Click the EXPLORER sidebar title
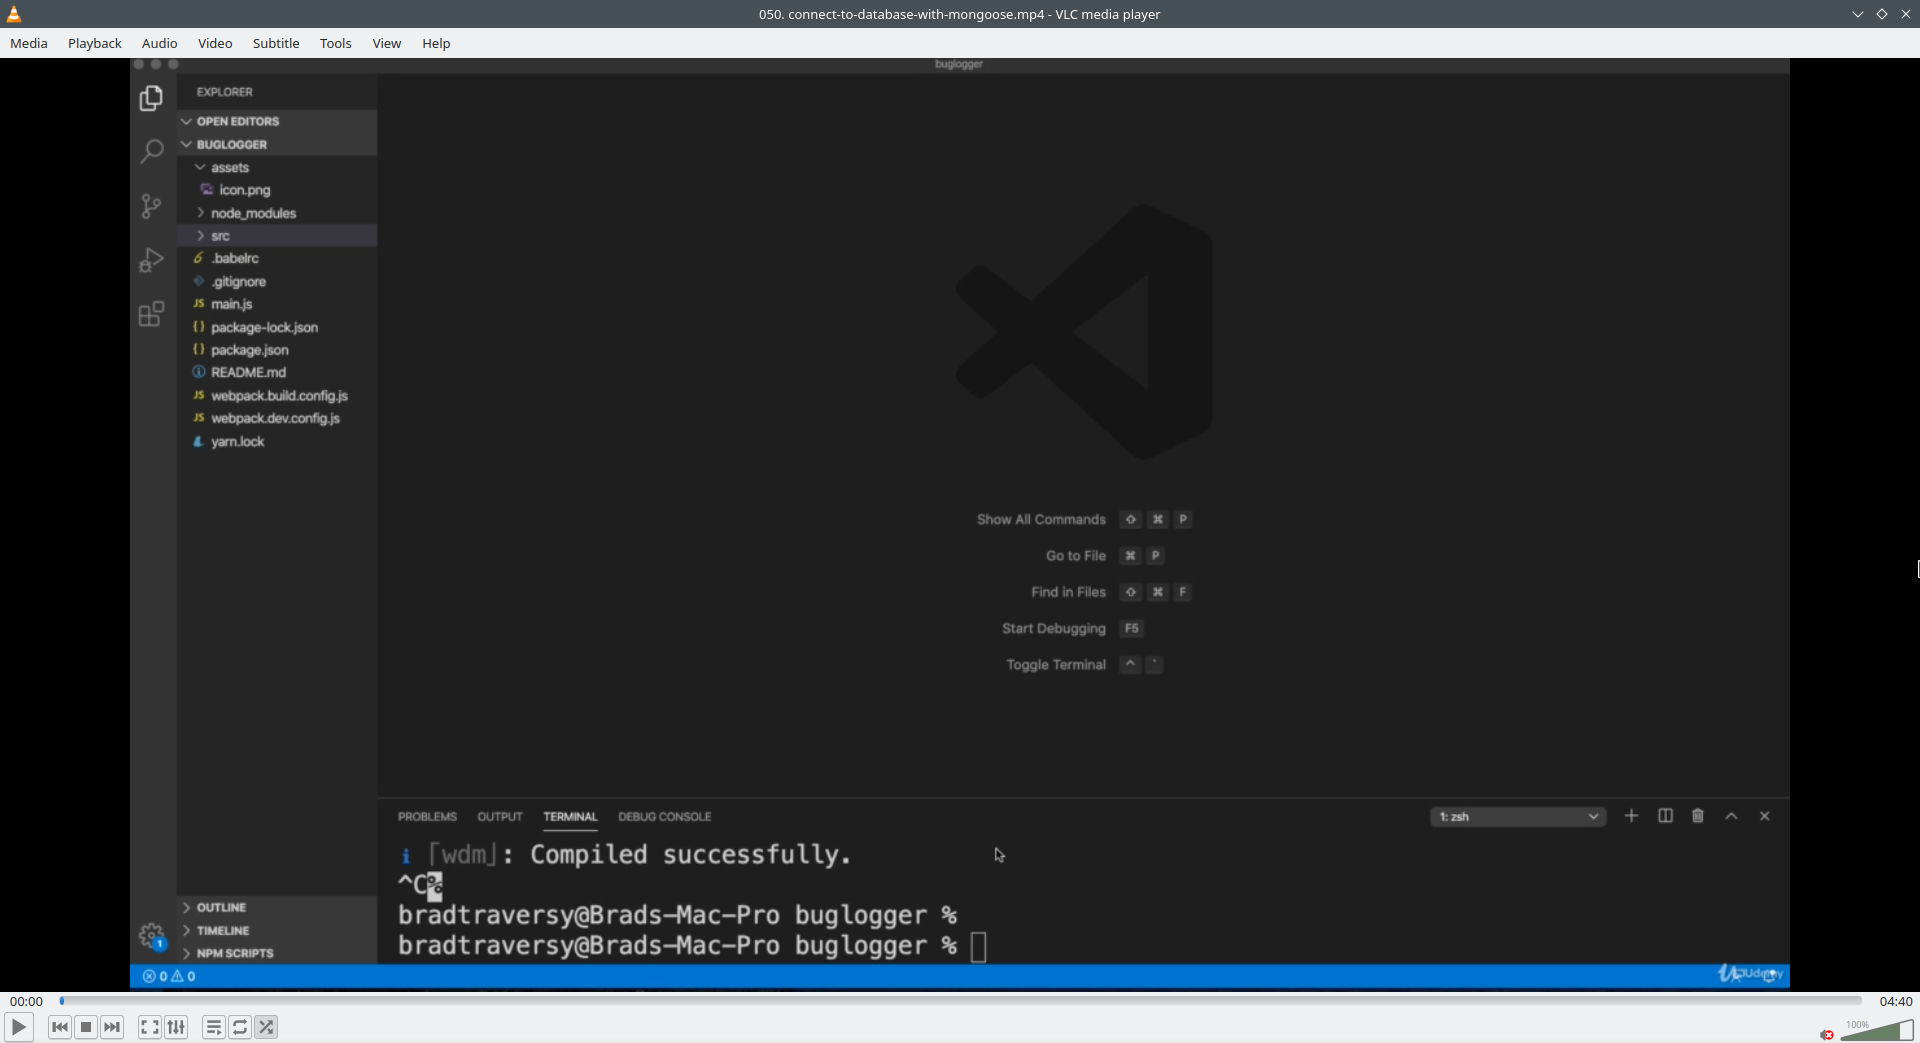 pos(225,92)
